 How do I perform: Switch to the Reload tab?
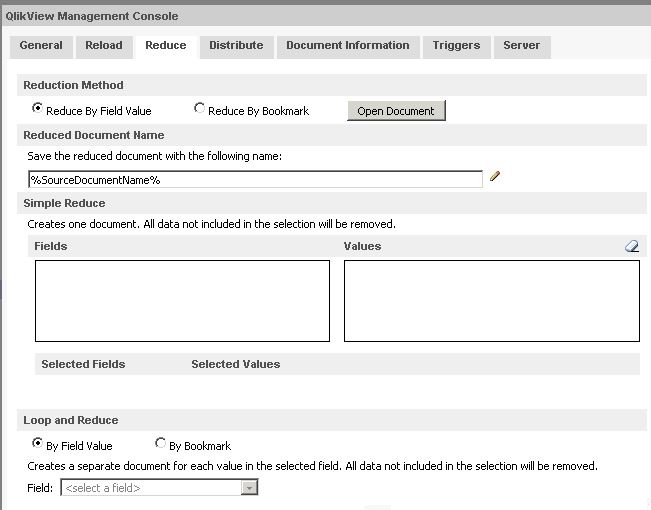click(104, 46)
